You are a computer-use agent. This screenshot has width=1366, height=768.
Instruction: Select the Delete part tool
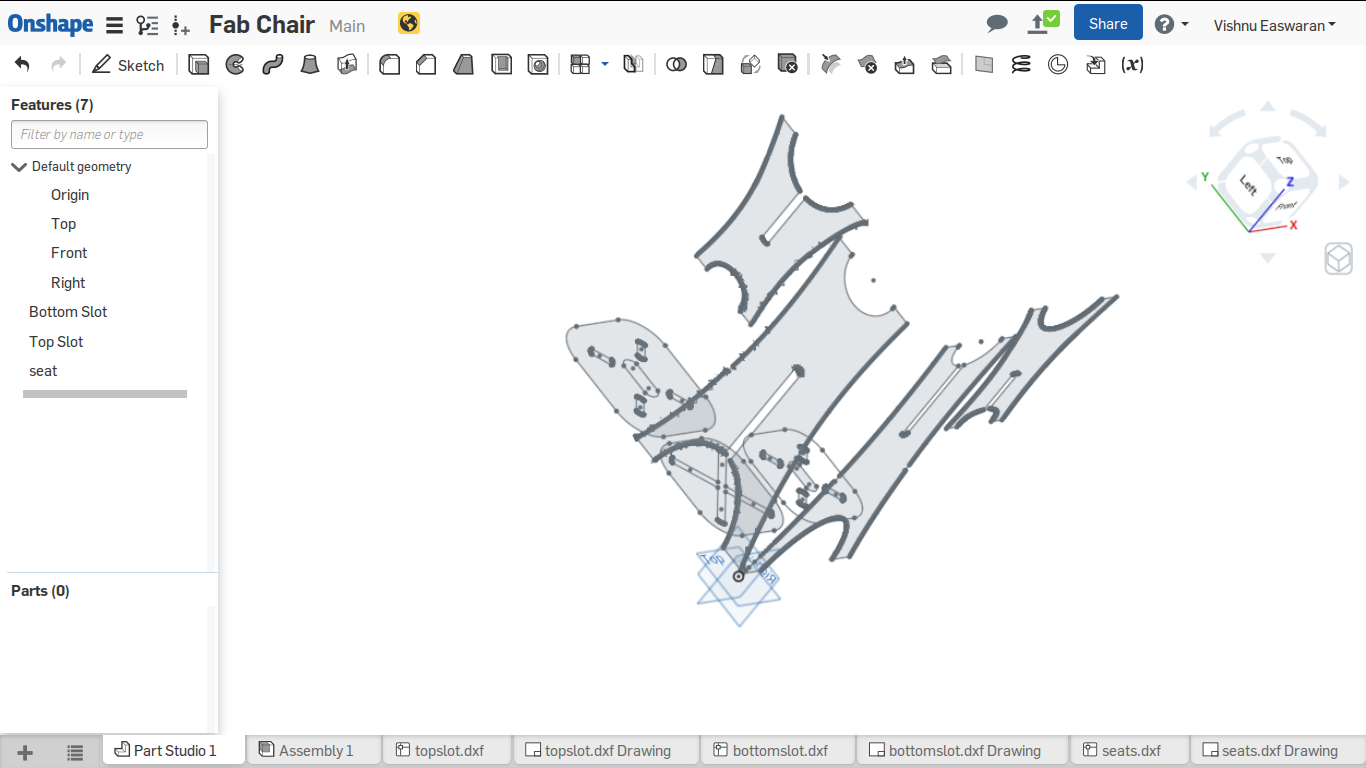click(787, 65)
